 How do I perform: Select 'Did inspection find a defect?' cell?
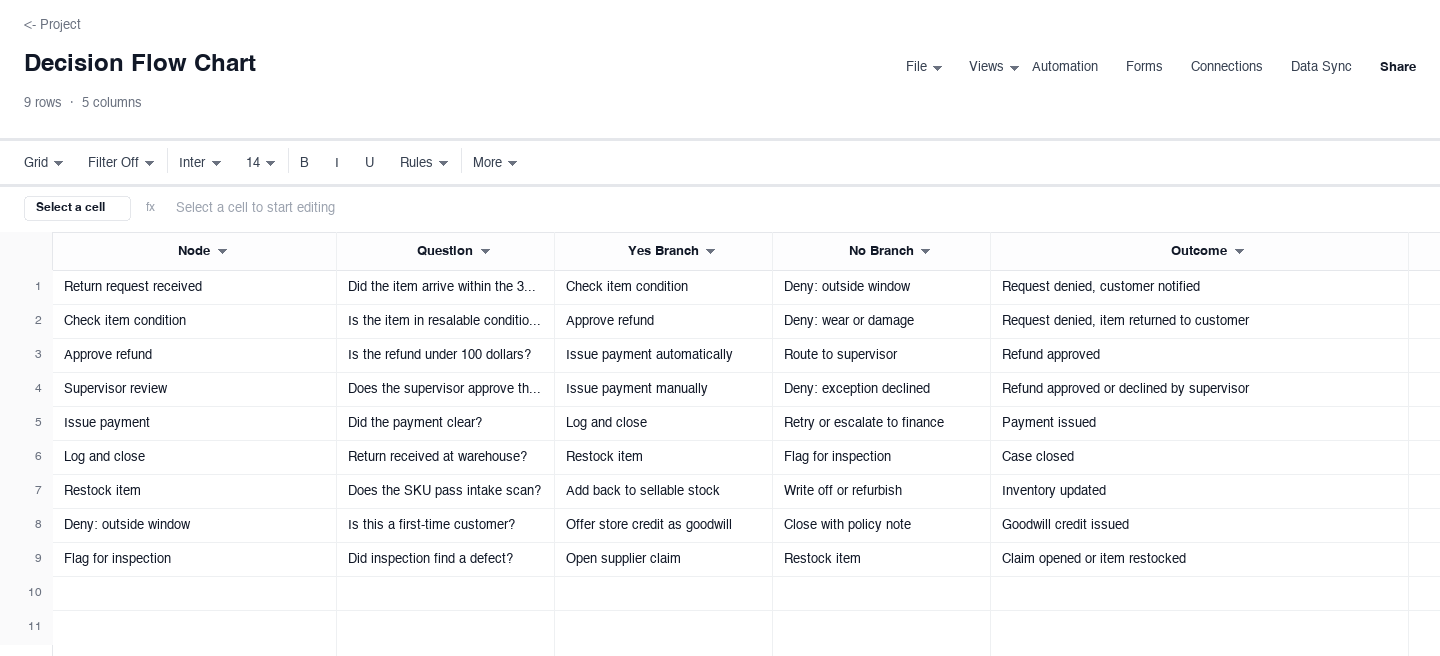pyautogui.click(x=445, y=559)
